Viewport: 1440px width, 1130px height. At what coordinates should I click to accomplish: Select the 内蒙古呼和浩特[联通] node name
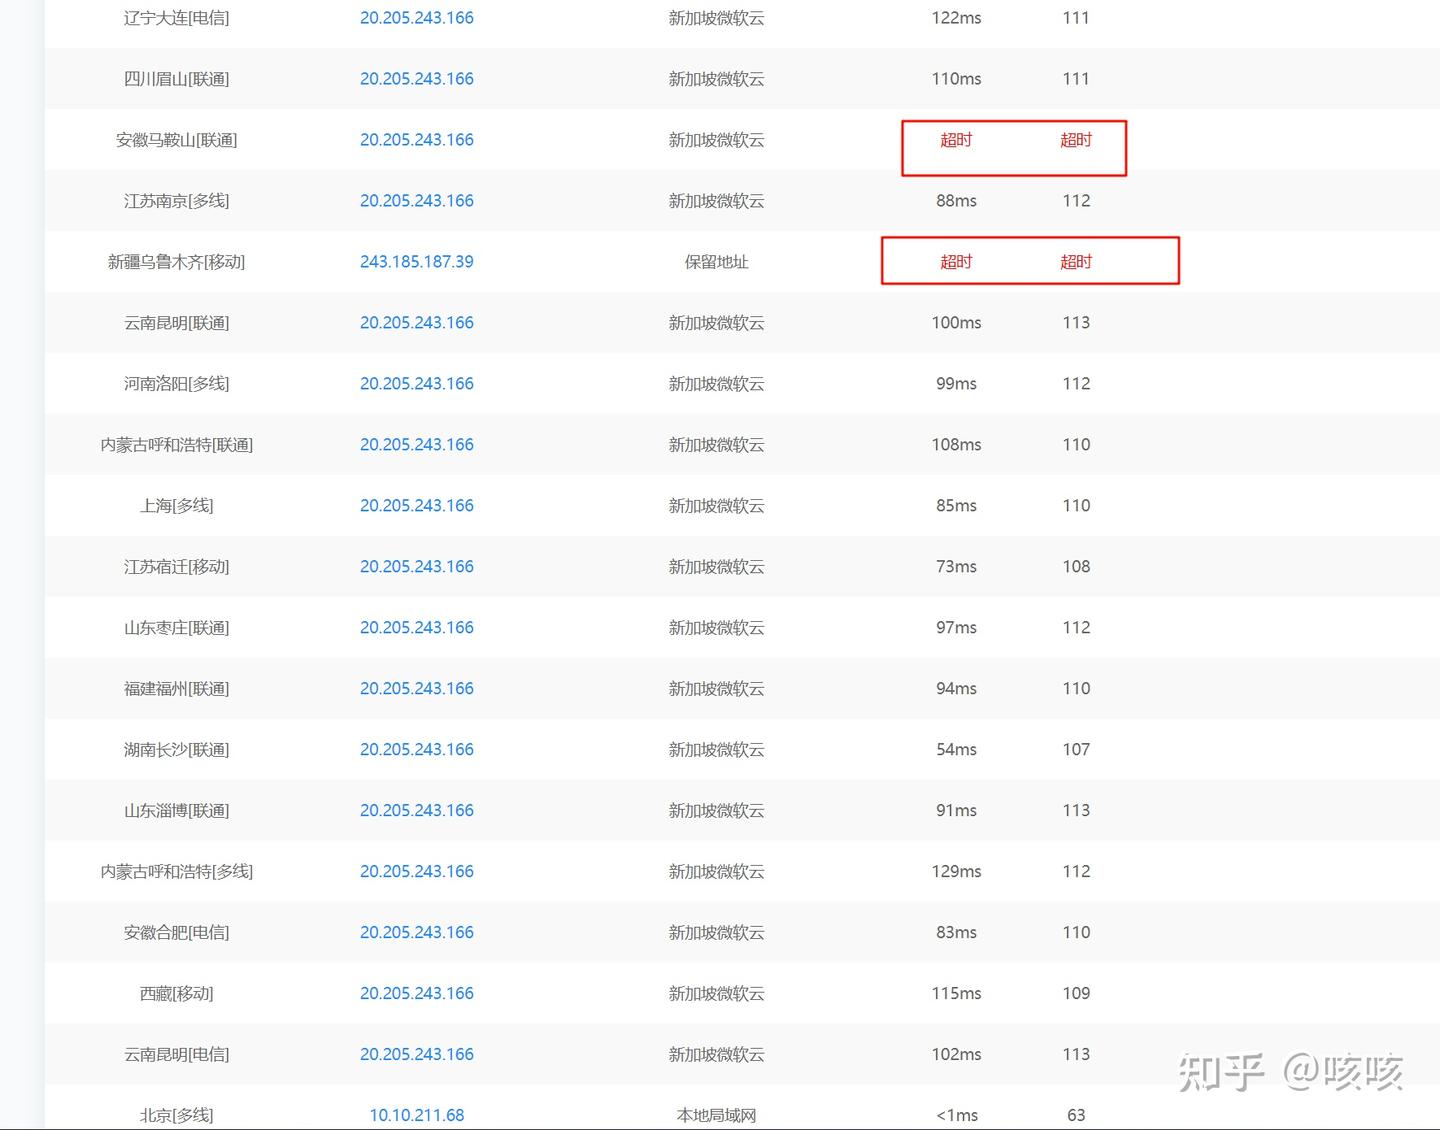(177, 445)
